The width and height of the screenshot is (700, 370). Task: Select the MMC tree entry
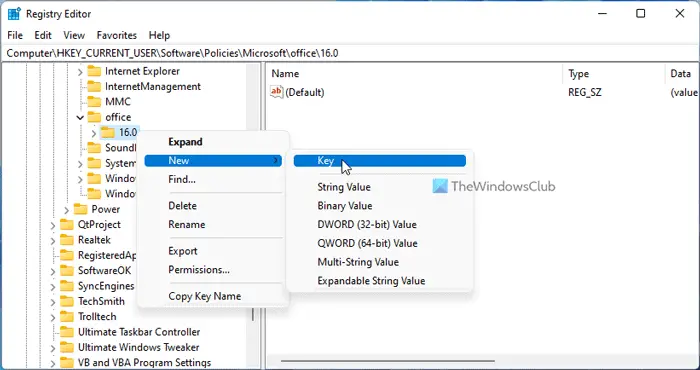(118, 102)
